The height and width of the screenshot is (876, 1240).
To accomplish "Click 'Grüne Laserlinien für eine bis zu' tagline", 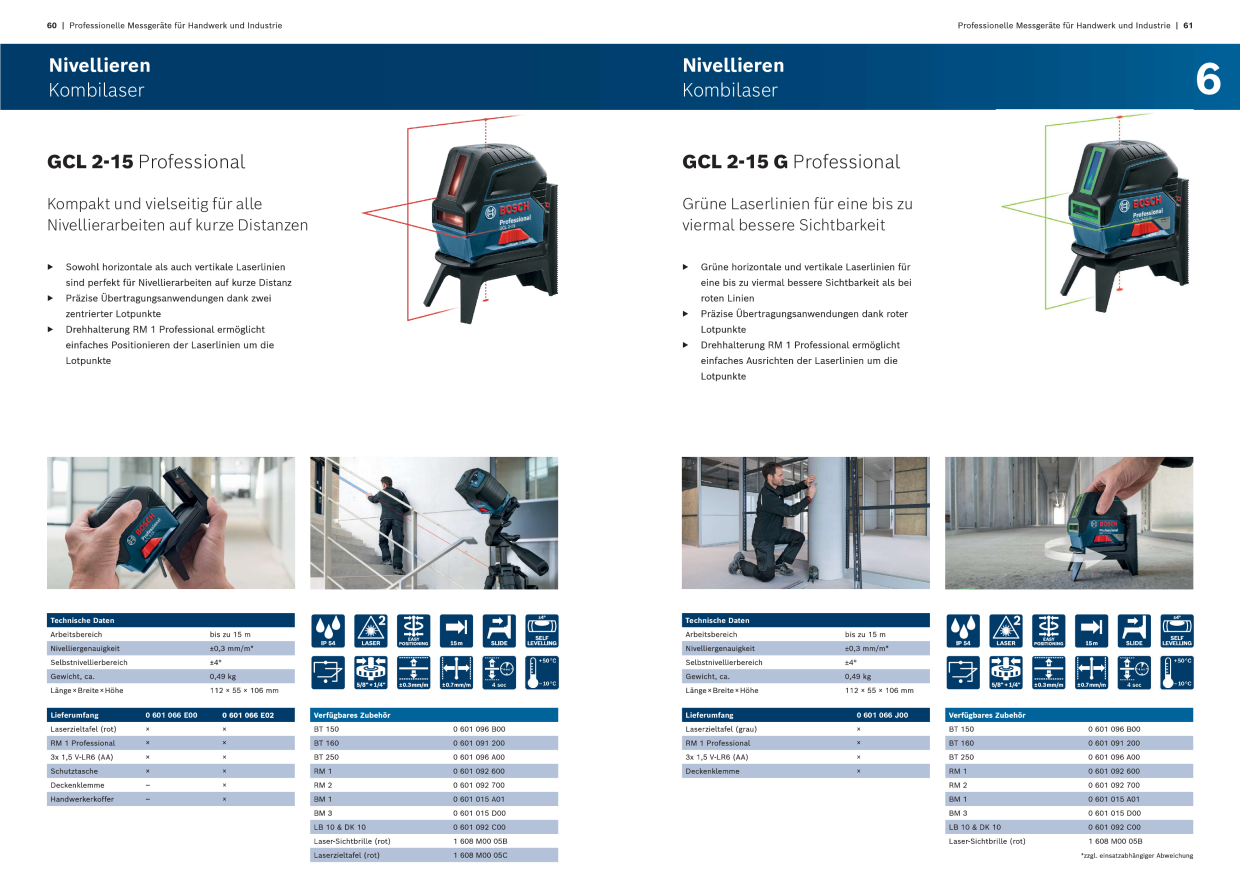I will click(x=797, y=203).
